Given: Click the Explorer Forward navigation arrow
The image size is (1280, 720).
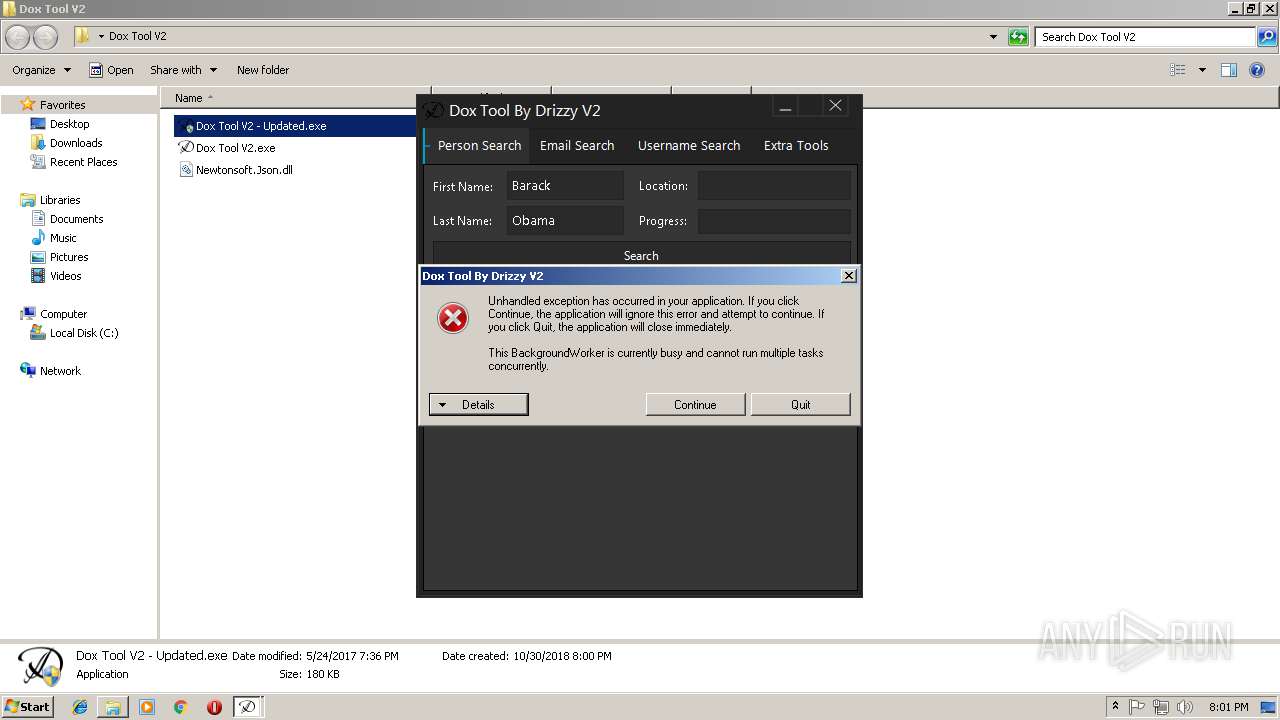Looking at the screenshot, I should 46,37.
